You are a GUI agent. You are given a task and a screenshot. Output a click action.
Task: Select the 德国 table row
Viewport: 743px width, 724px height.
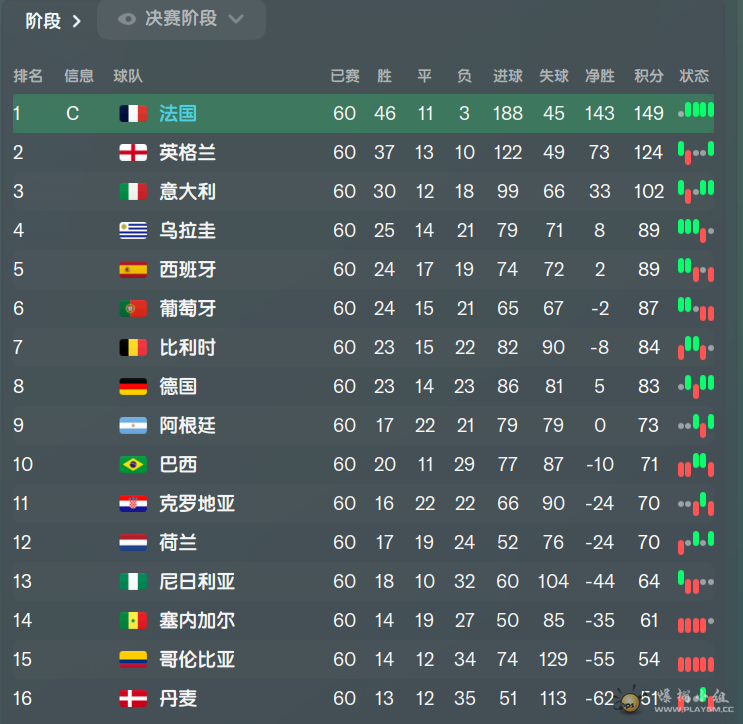(x=363, y=386)
